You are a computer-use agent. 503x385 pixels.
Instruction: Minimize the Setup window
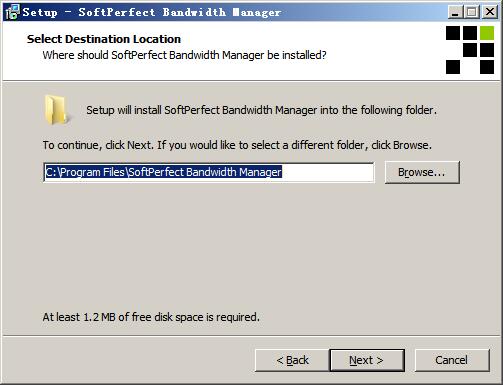455,12
